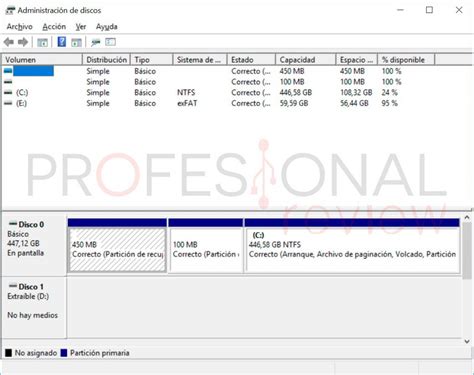Click the action pane toolbar icon next to Help
Image resolution: width=474 pixels, height=375 pixels.
click(x=76, y=42)
